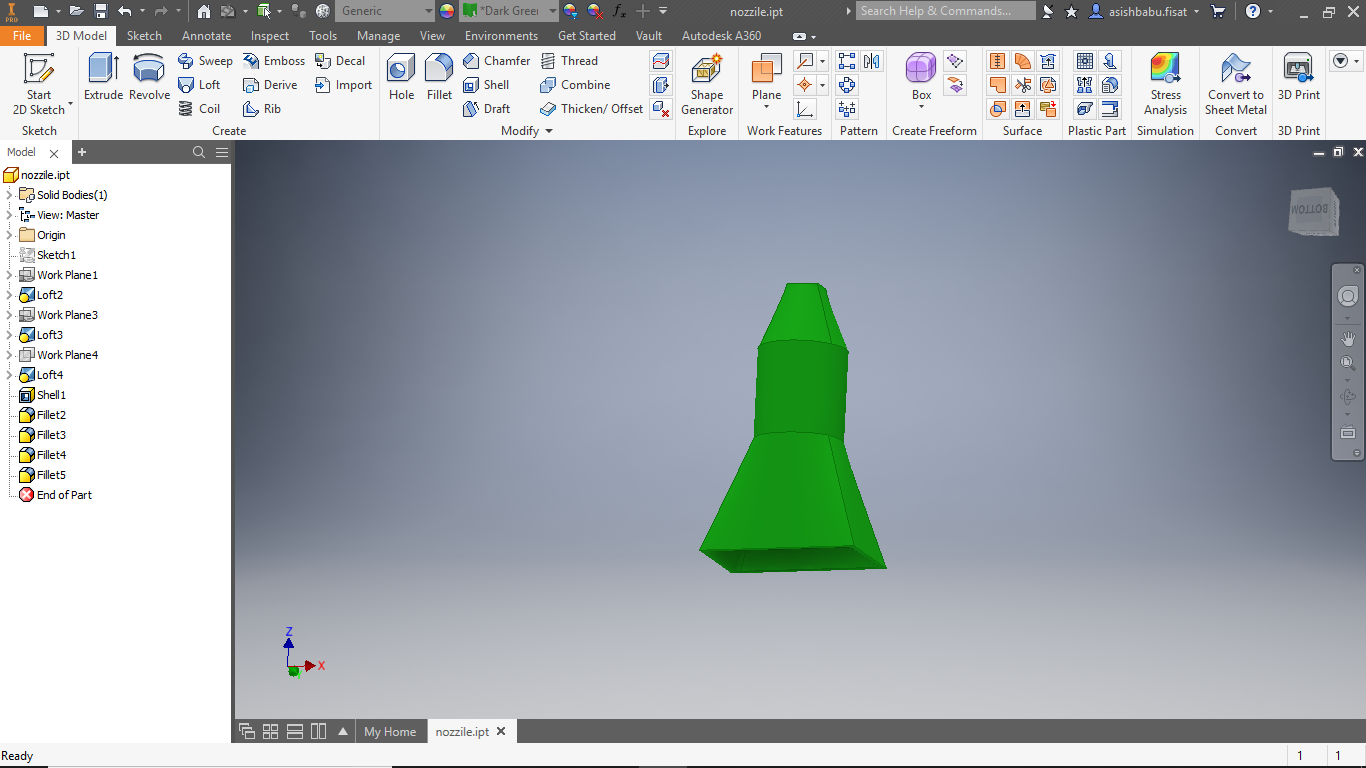Choose the Decal tool

click(x=340, y=61)
